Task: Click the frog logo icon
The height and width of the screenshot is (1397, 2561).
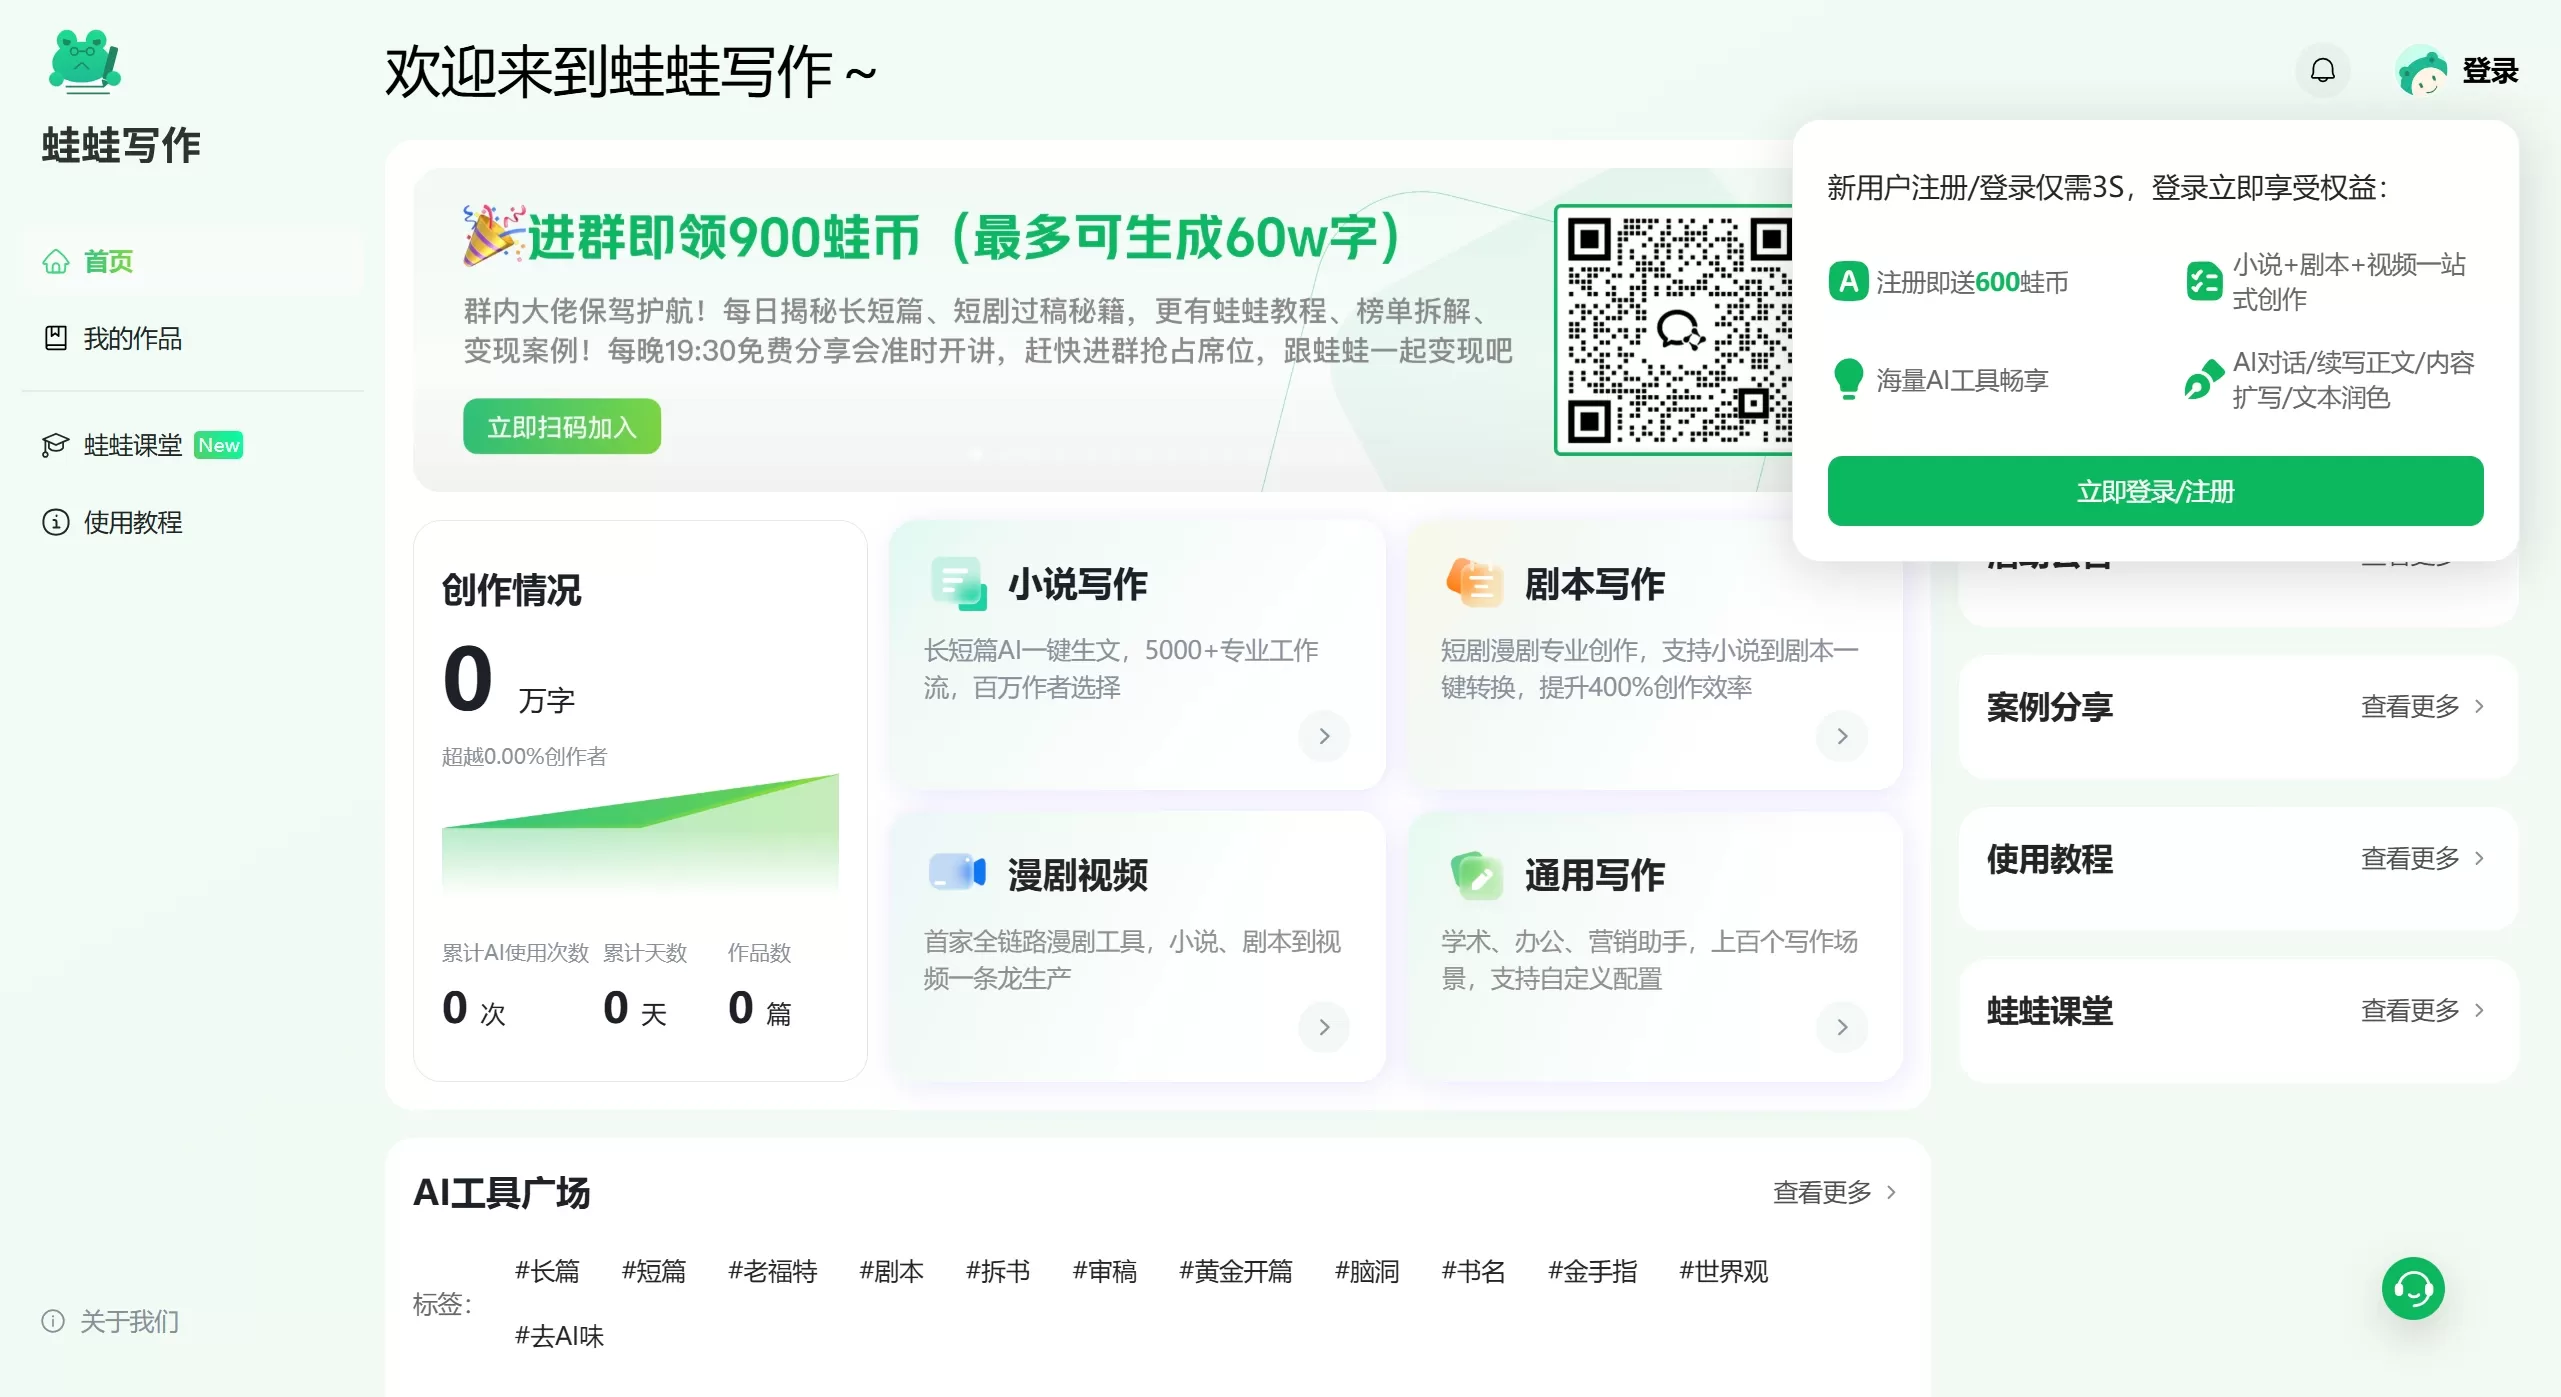Action: pos(85,62)
